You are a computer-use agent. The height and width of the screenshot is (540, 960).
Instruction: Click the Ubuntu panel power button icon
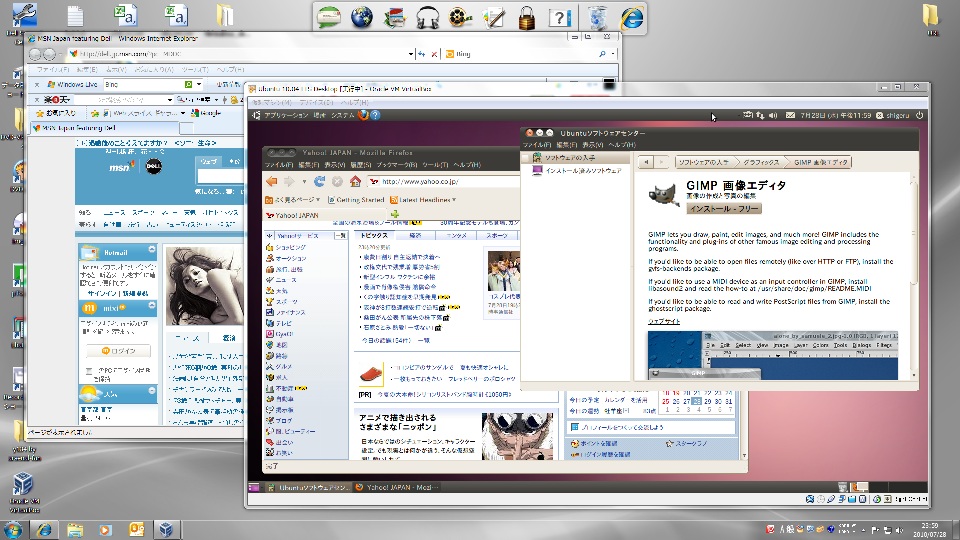(x=919, y=115)
